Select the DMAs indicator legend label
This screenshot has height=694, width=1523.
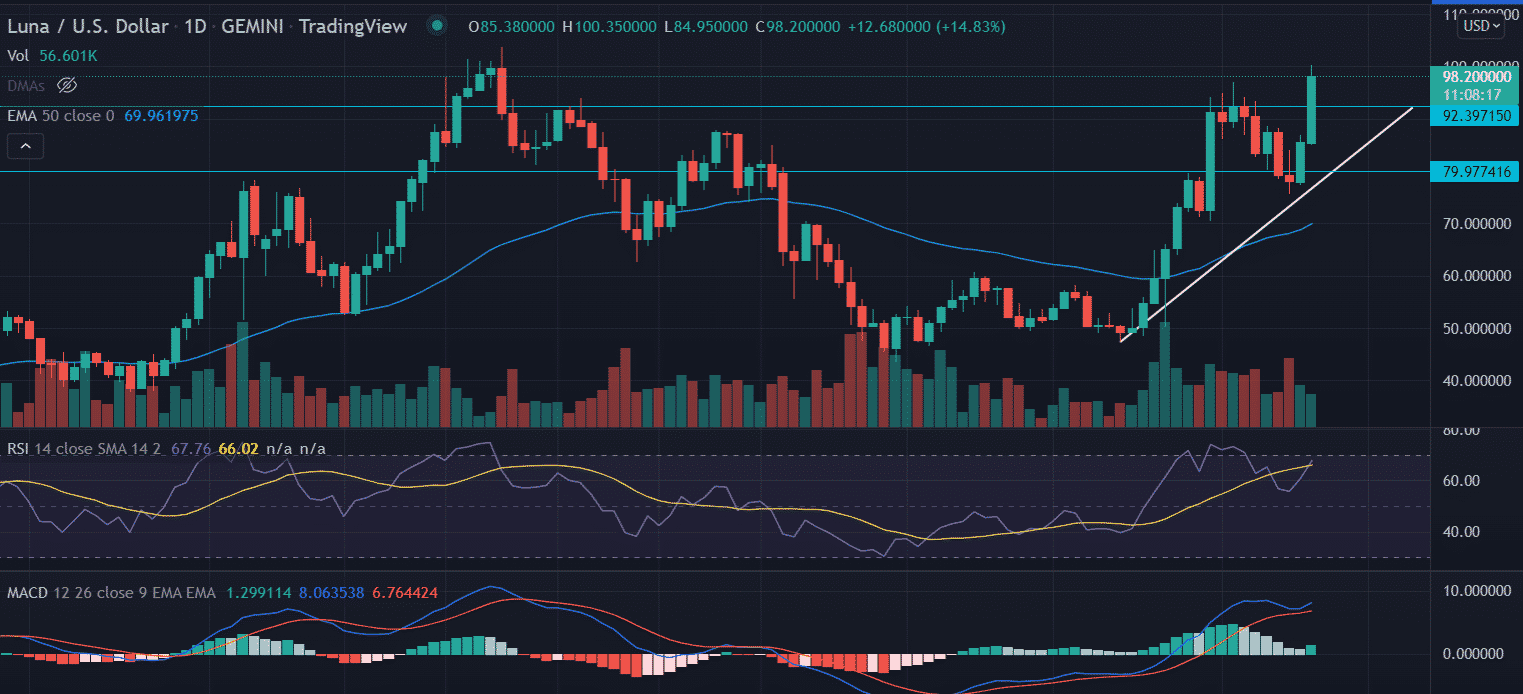coord(27,86)
